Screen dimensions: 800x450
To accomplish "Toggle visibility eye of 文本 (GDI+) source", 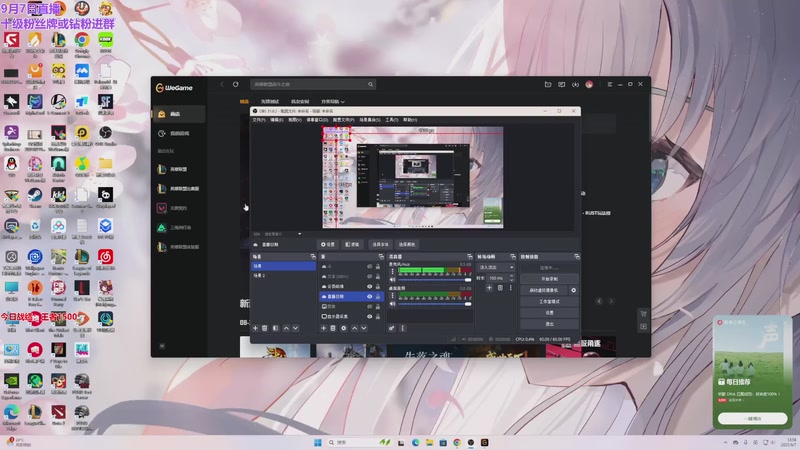I will point(369,277).
